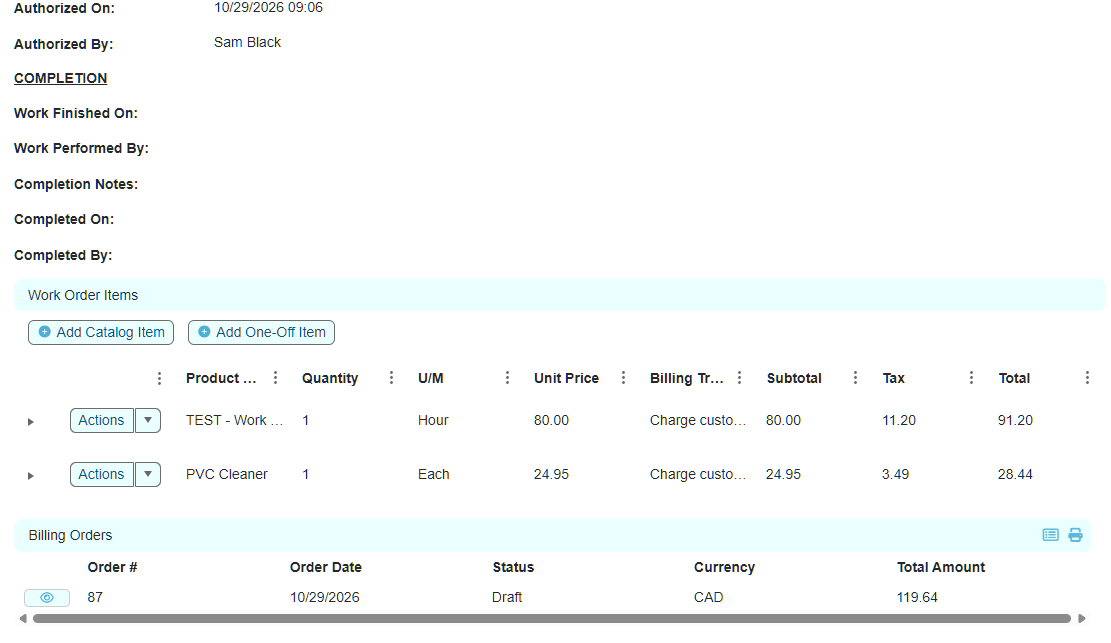This screenshot has width=1111, height=643.
Task: Sort by the Unit Price column header
Action: point(566,379)
